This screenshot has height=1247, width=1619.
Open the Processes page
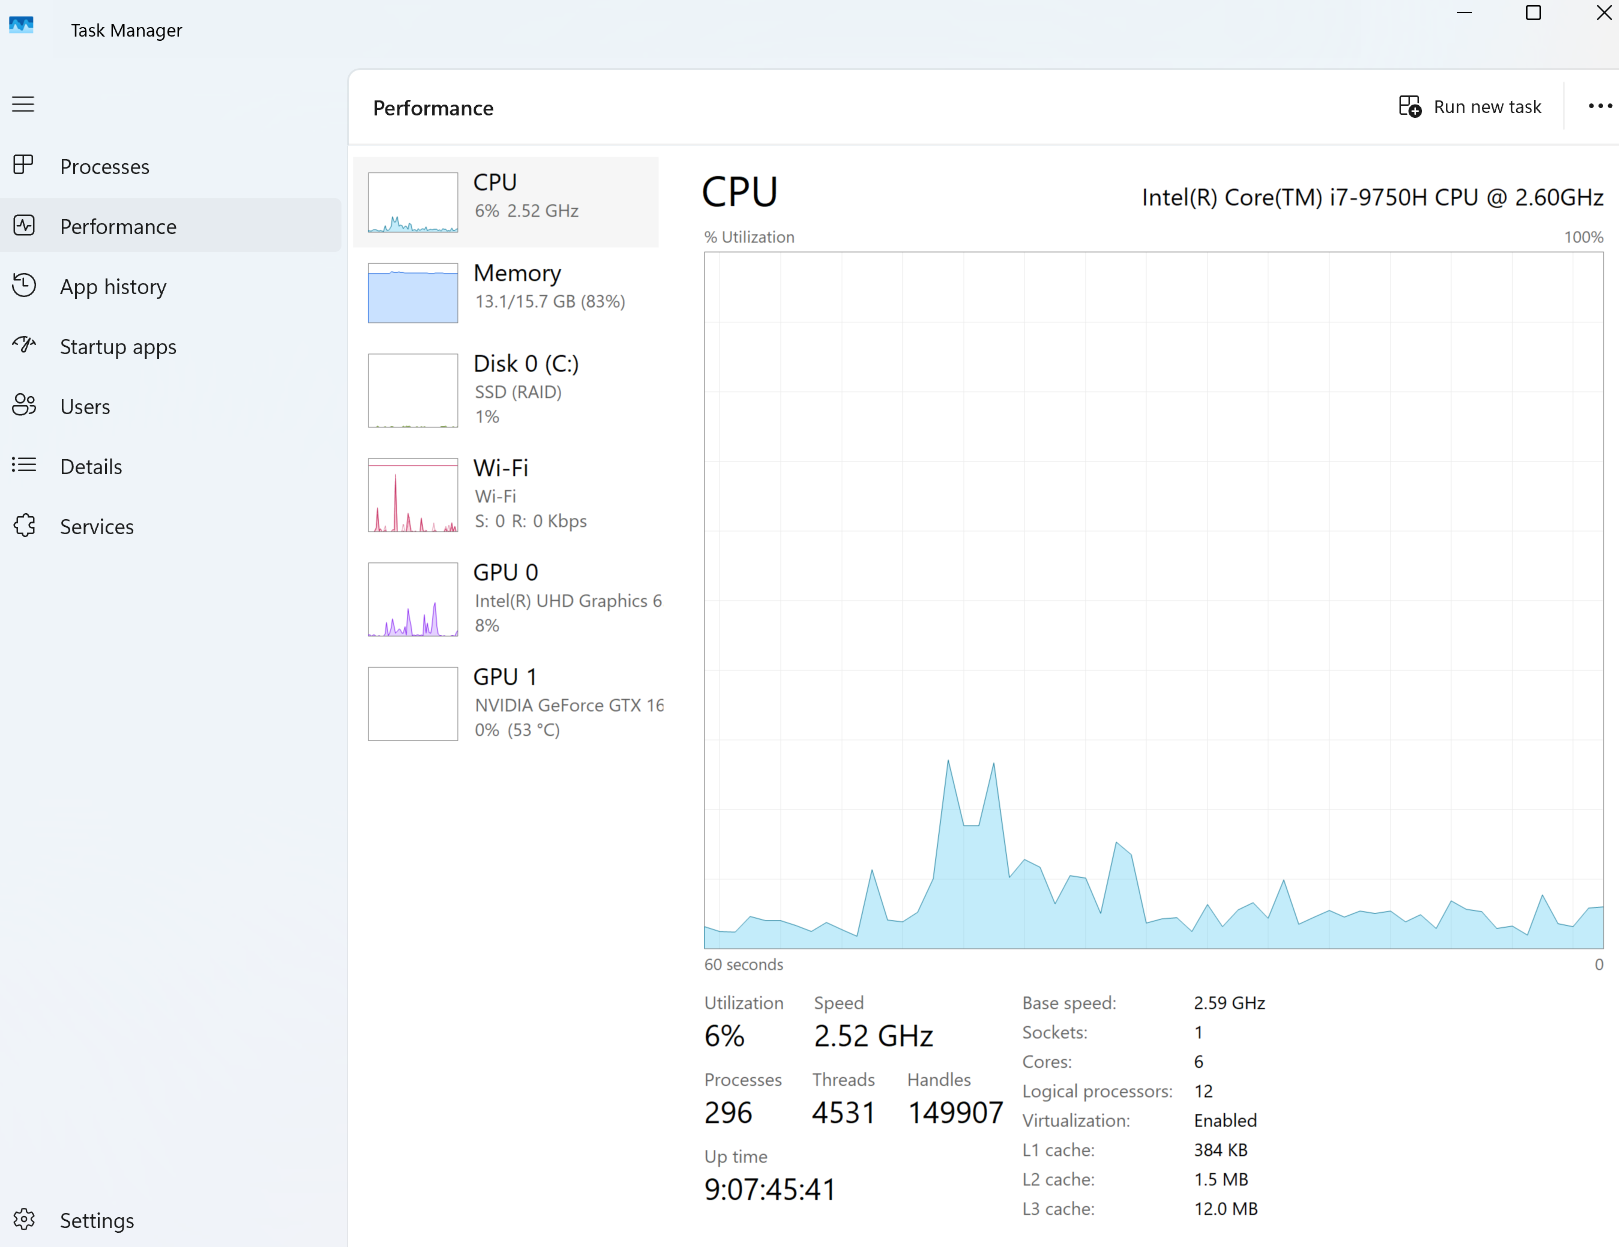pyautogui.click(x=171, y=166)
